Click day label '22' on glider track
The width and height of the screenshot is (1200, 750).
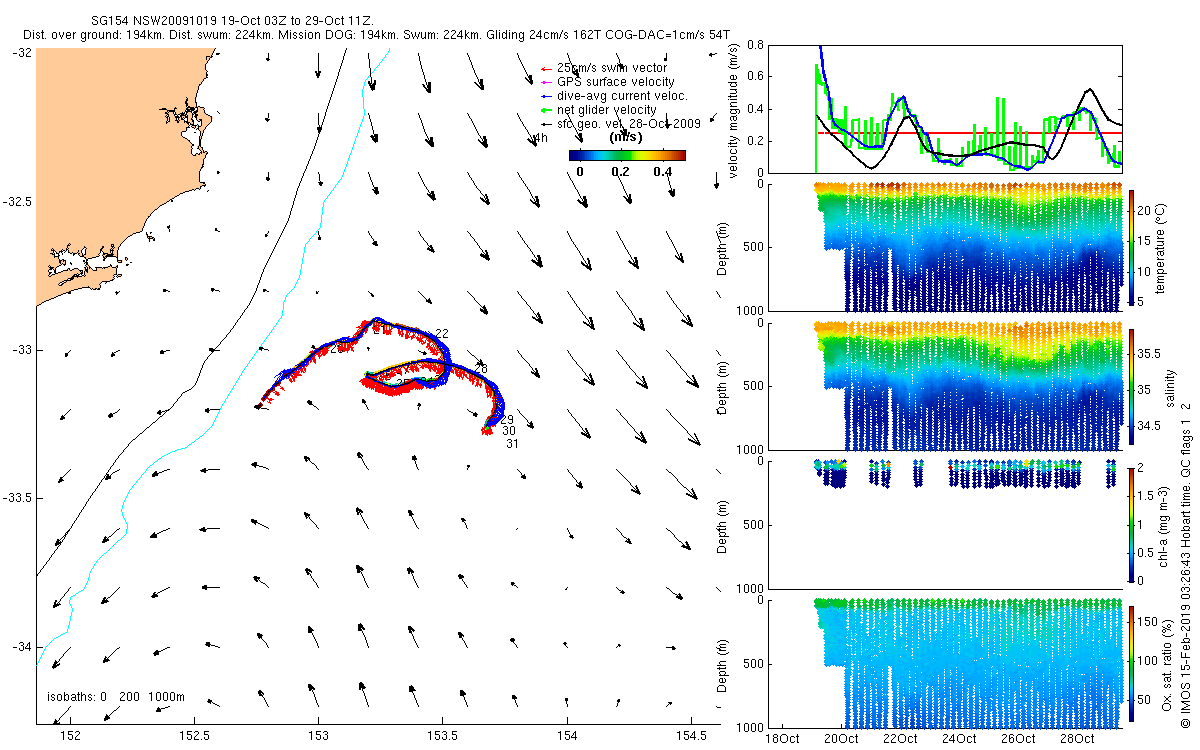(x=442, y=333)
